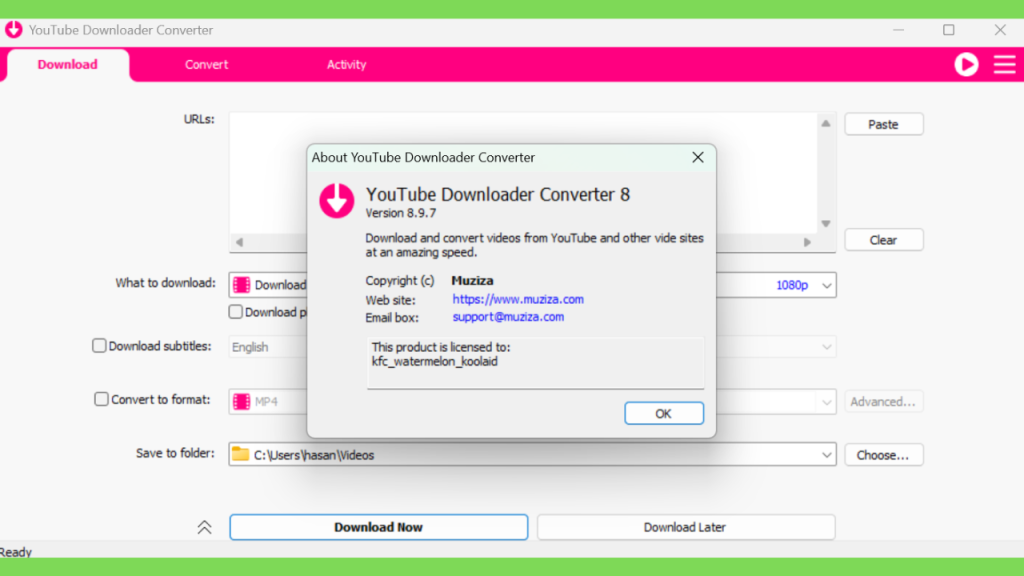The width and height of the screenshot is (1024, 576).
Task: Switch to the Download tab
Action: point(67,65)
